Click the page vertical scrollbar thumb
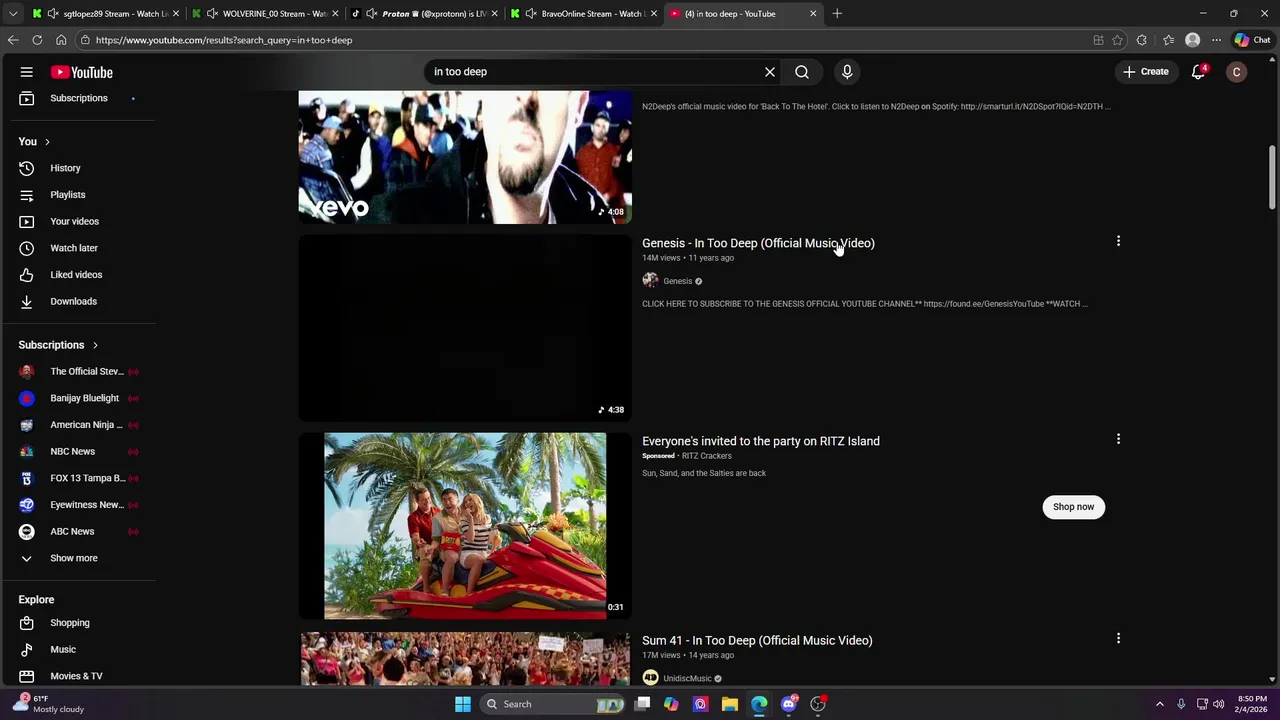1280x720 pixels. pos(1272,176)
